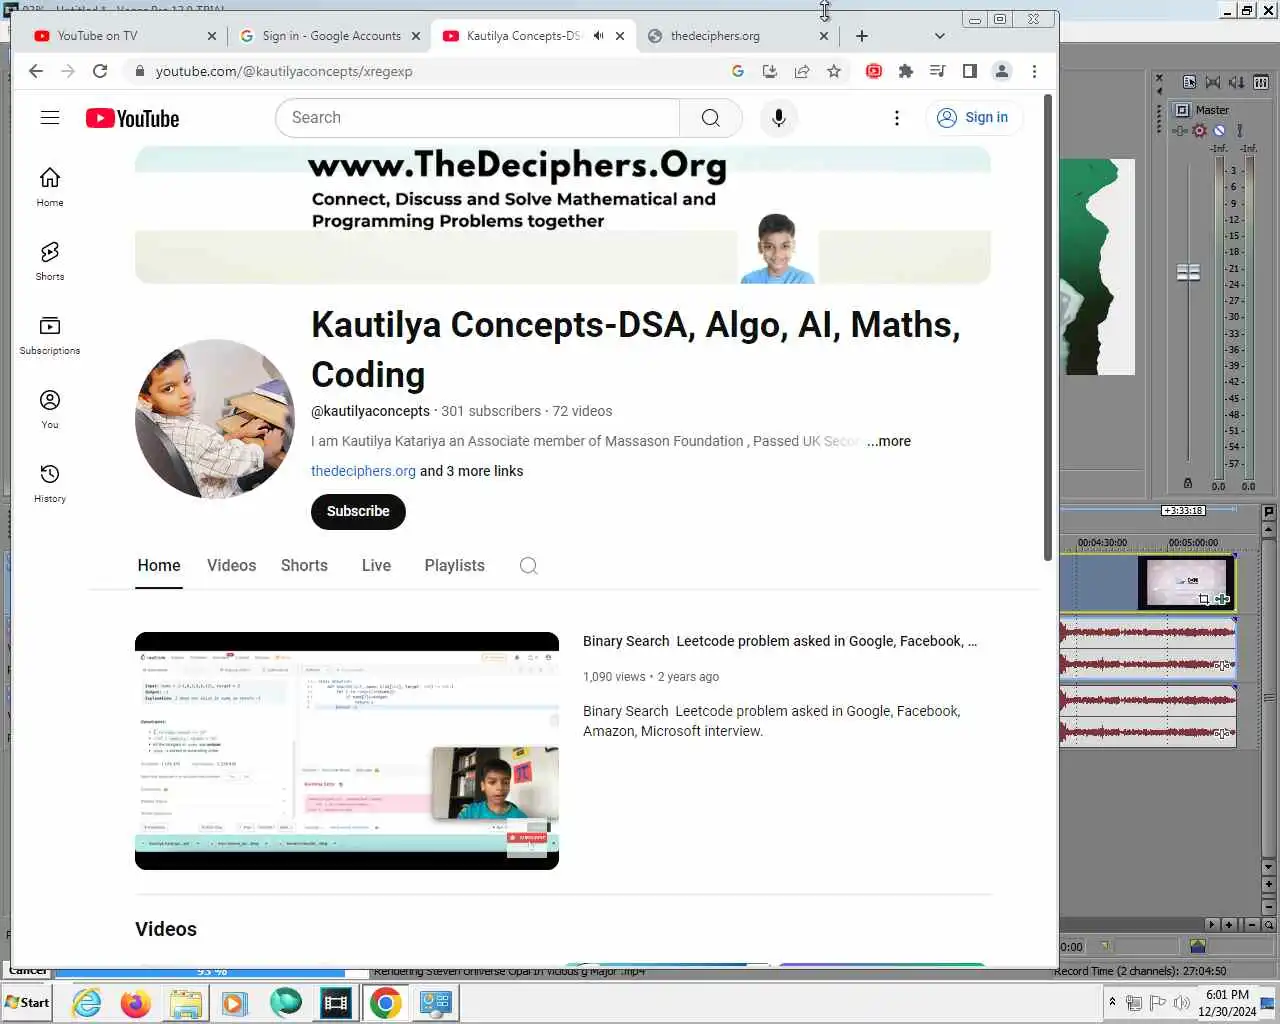Open Home in the YouTube sidebar
The width and height of the screenshot is (1280, 1024).
50,187
